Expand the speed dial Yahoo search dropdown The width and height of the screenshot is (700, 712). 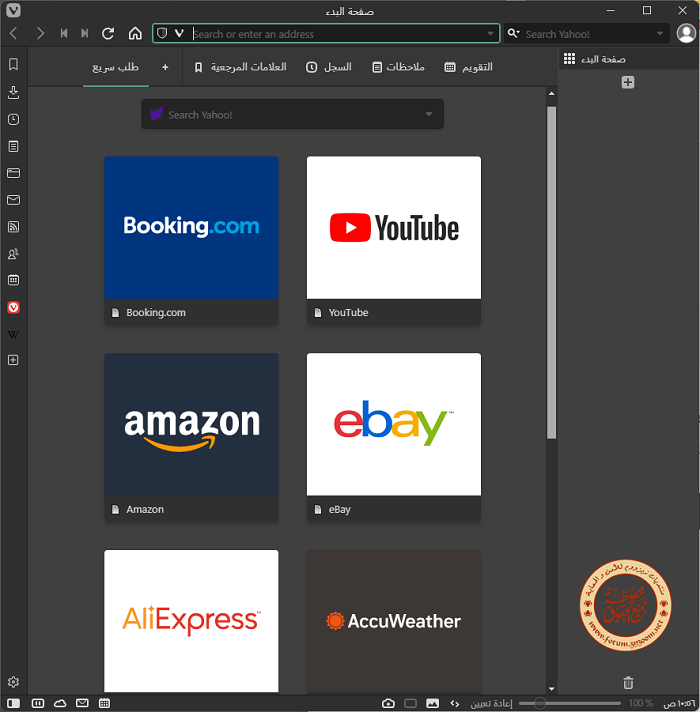pos(429,114)
